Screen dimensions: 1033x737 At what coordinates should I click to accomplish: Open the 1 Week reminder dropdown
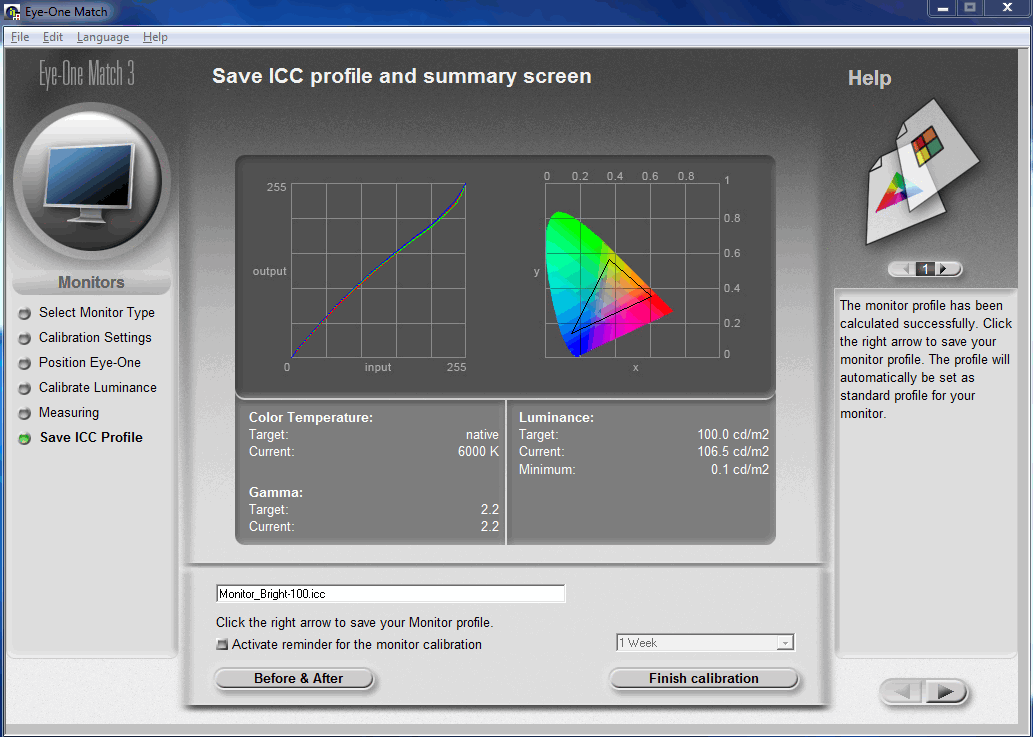click(706, 642)
